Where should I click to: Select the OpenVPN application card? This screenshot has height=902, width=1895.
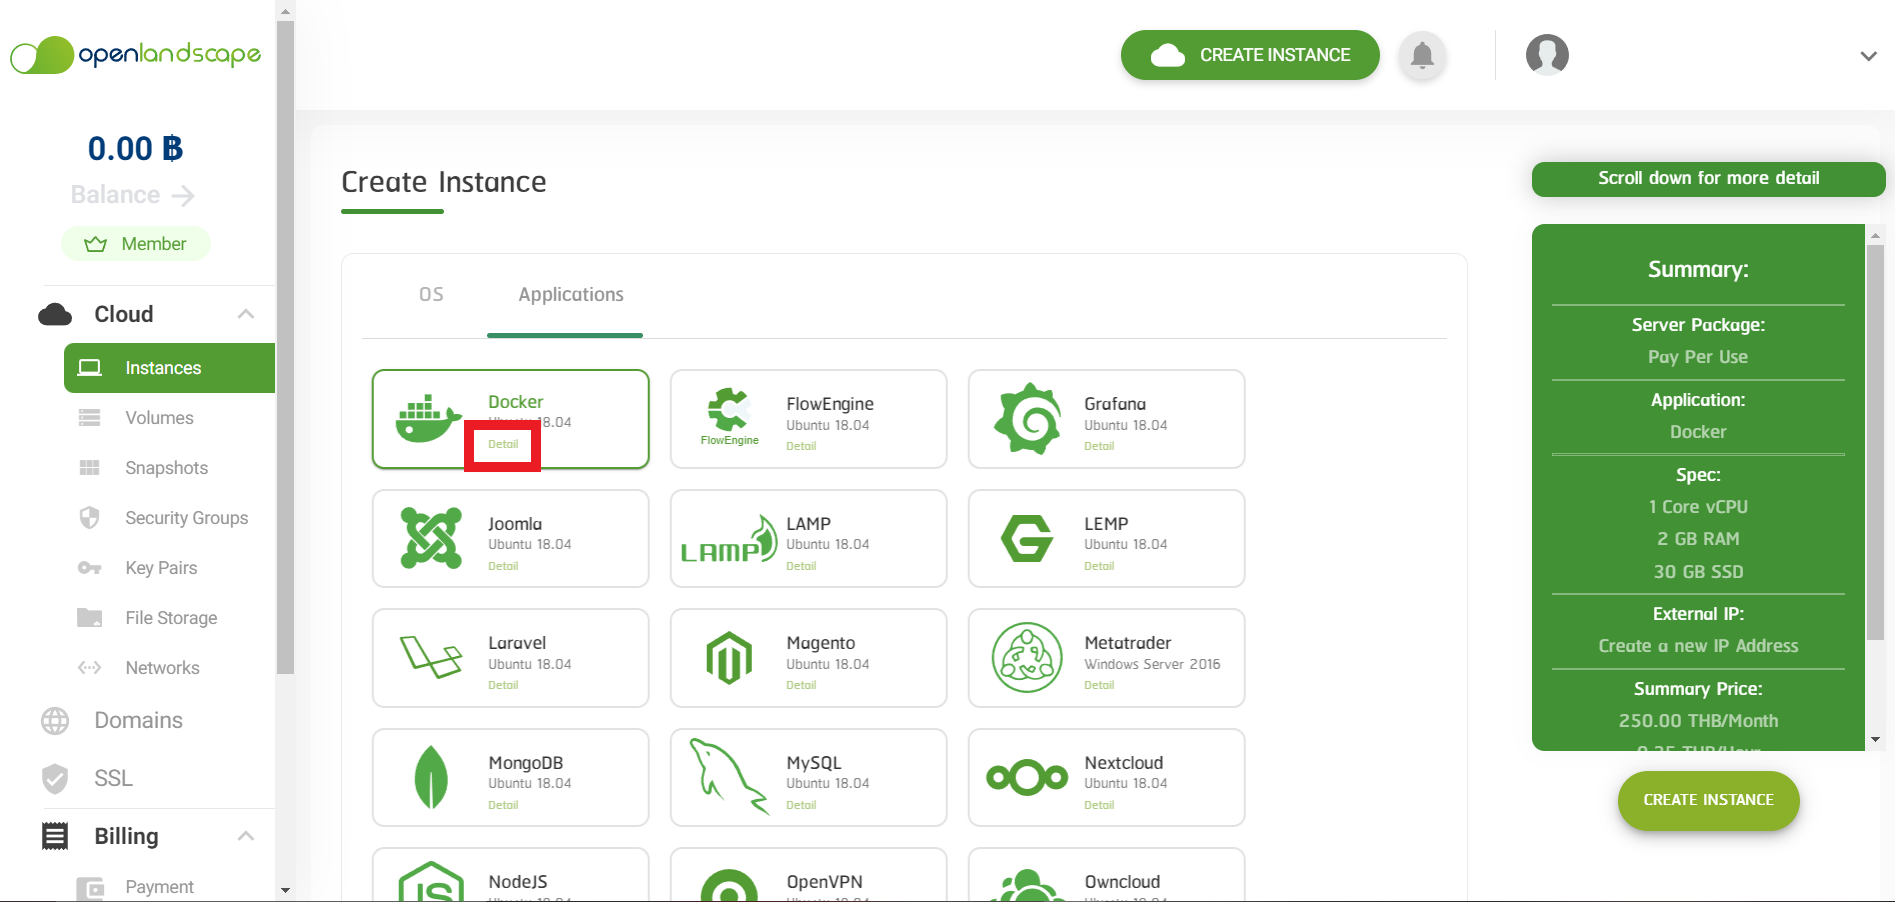pyautogui.click(x=808, y=875)
